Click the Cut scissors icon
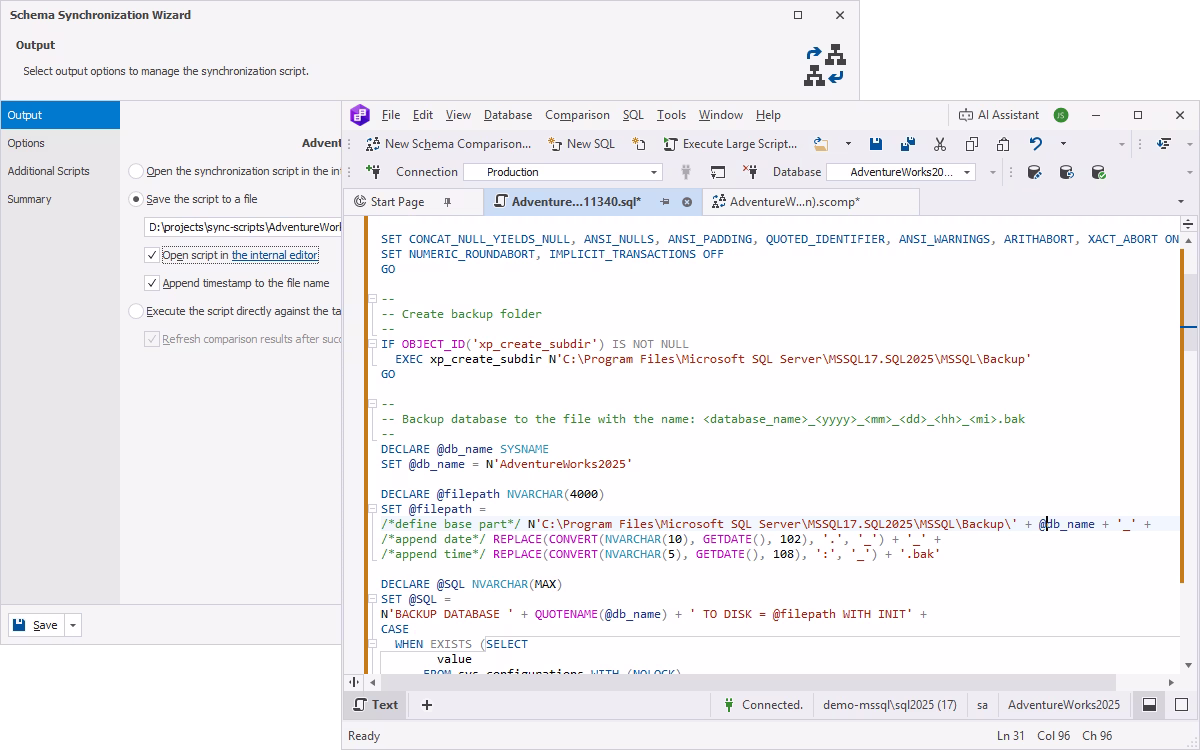The width and height of the screenshot is (1200, 750). pyautogui.click(x=940, y=144)
